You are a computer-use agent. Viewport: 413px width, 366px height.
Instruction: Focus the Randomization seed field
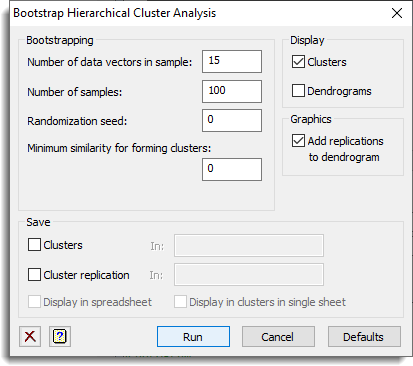point(232,120)
